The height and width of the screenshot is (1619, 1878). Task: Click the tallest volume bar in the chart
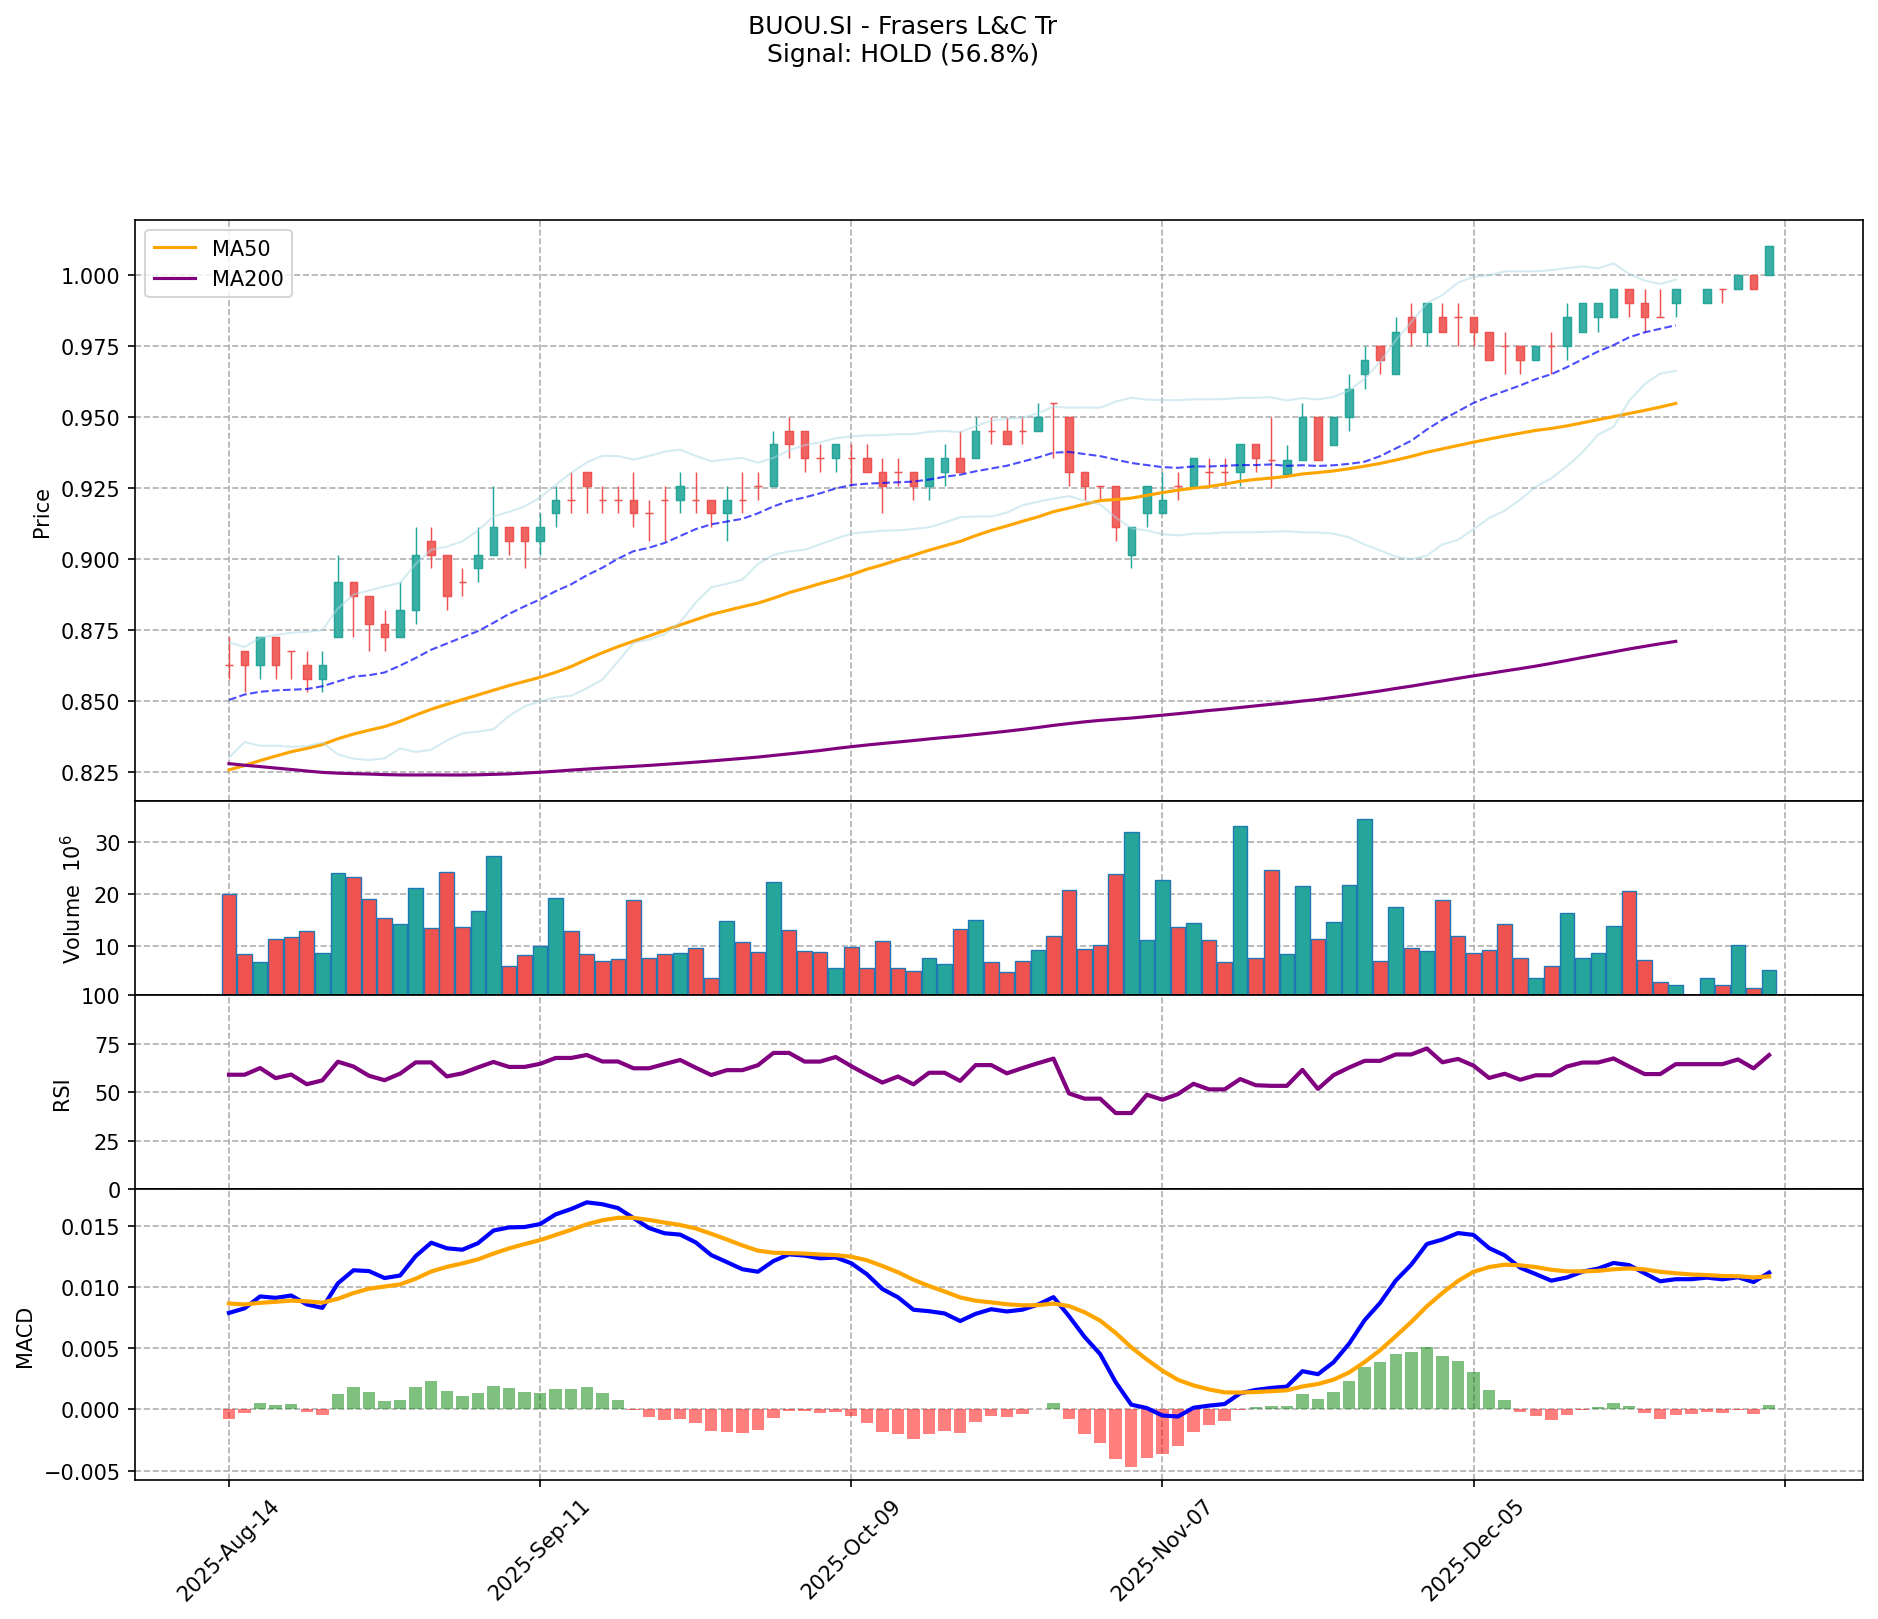[x=1364, y=906]
